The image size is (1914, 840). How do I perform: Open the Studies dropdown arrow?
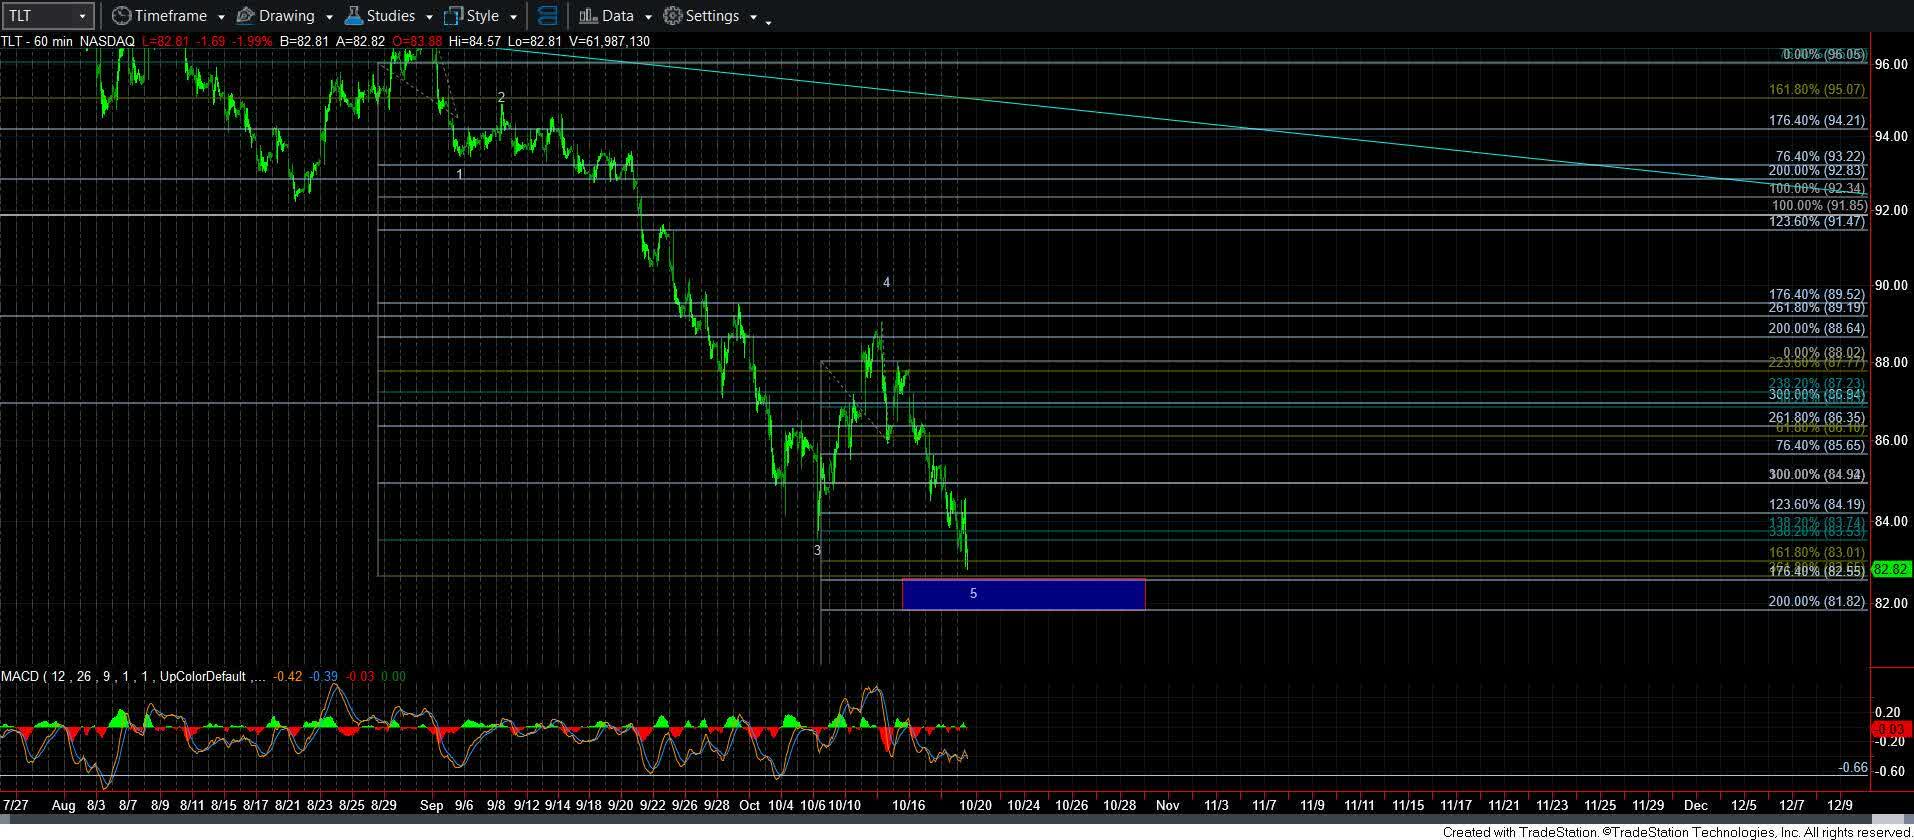click(x=429, y=17)
